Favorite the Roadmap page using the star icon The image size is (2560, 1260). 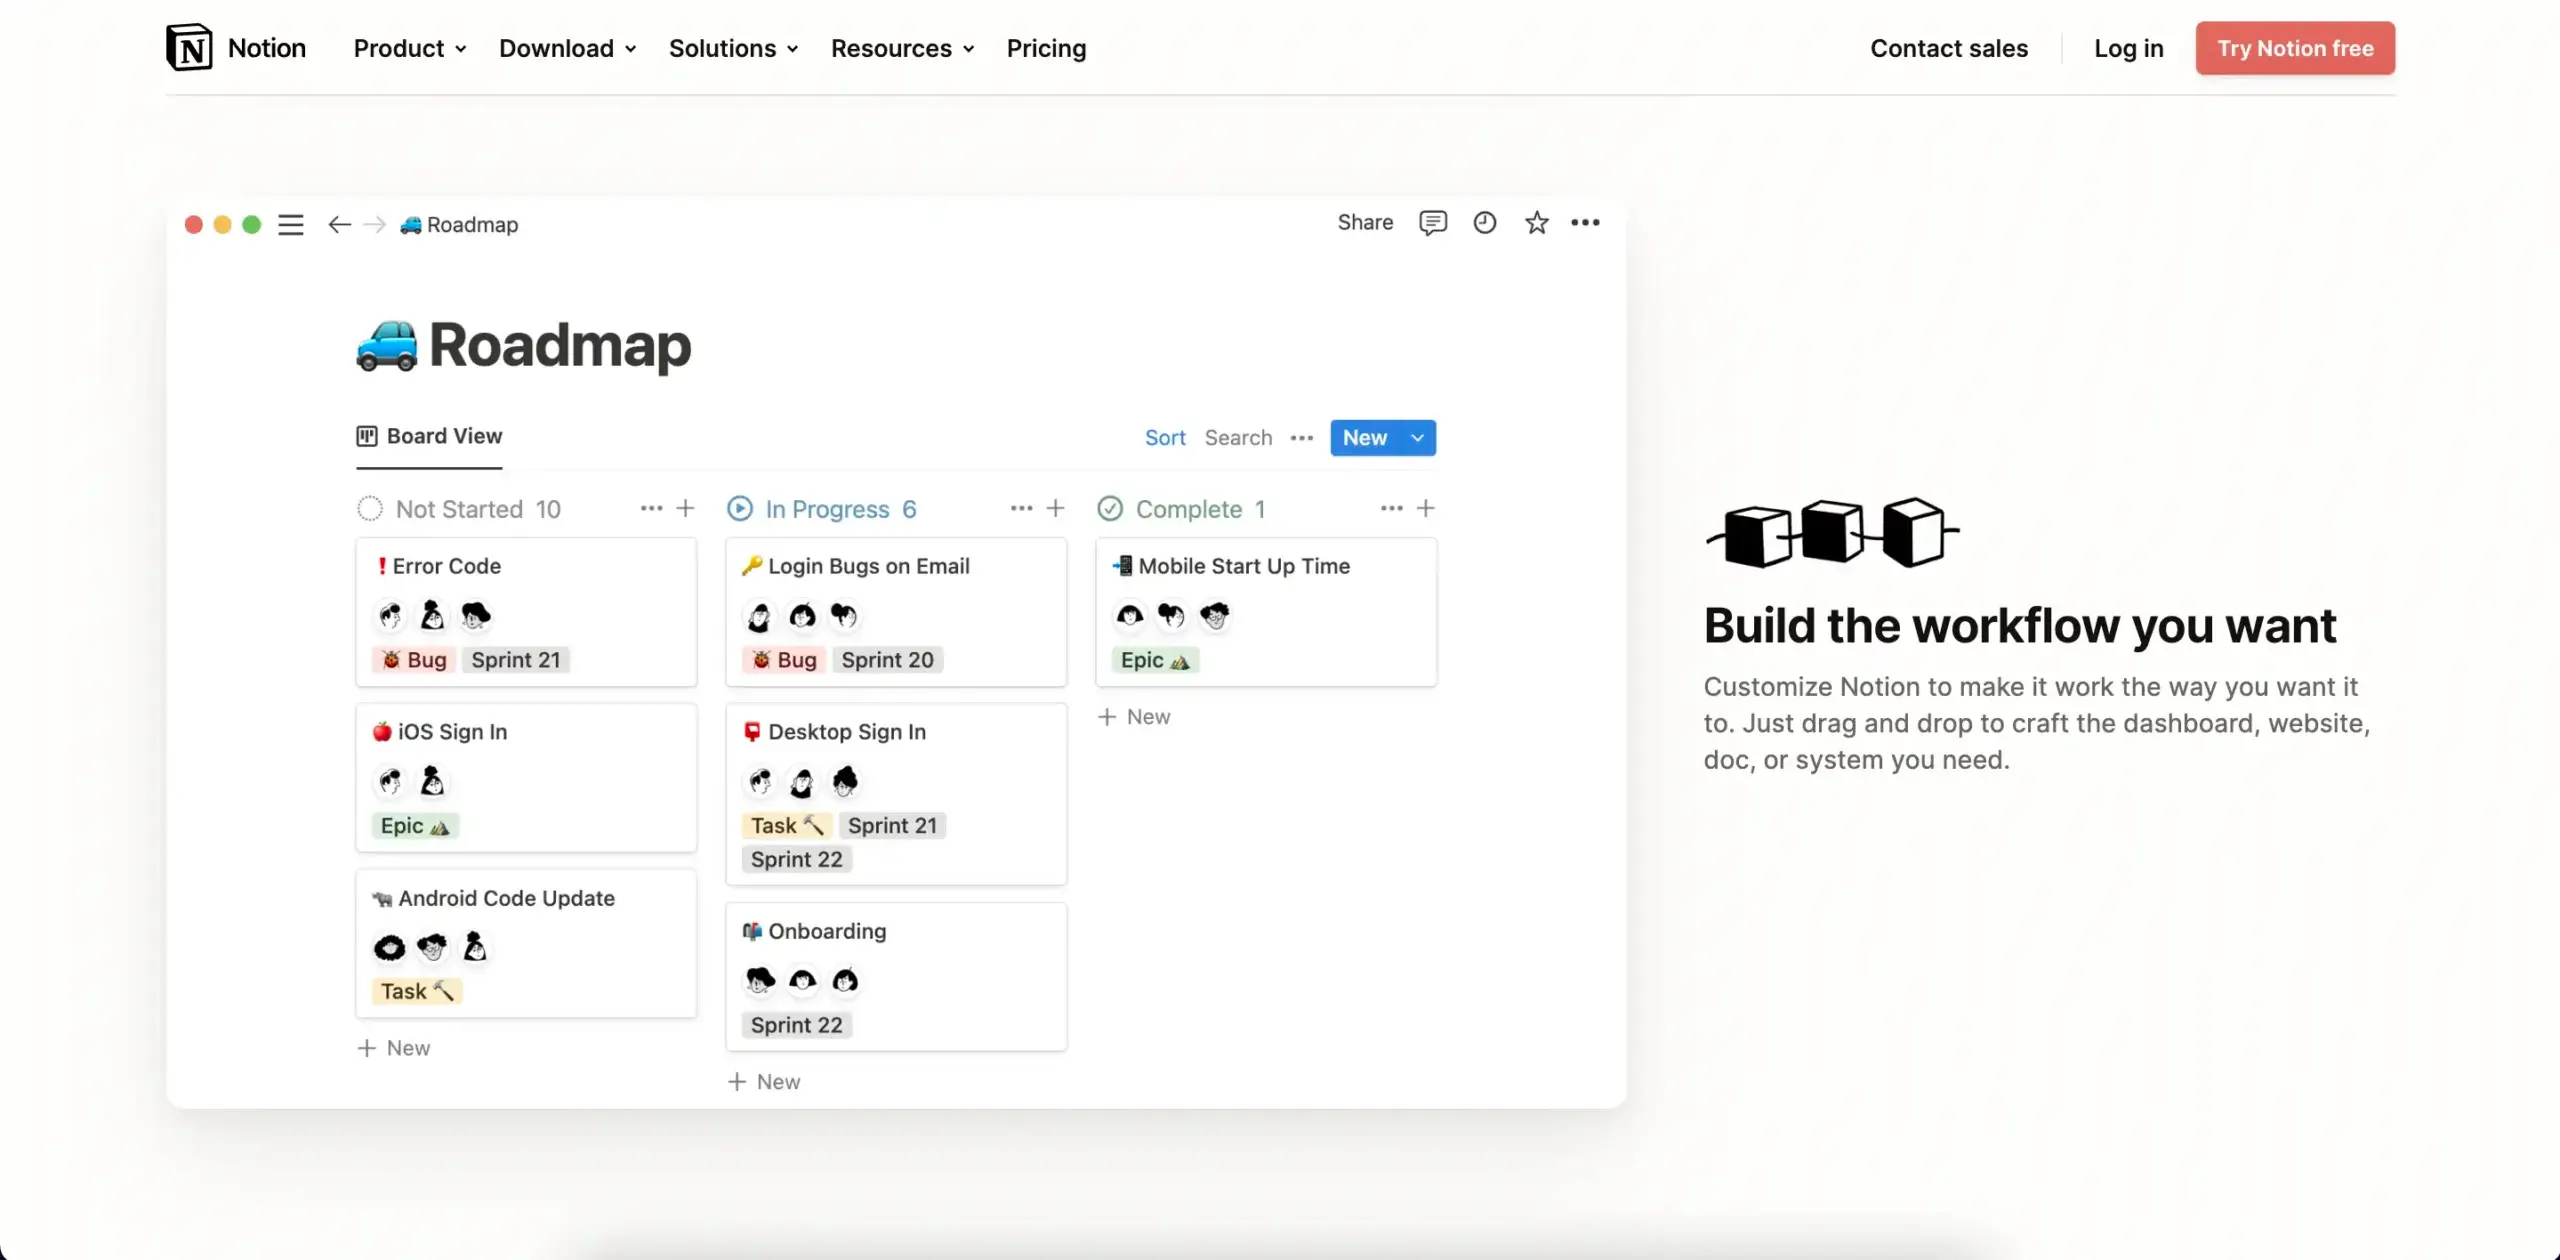click(1537, 223)
